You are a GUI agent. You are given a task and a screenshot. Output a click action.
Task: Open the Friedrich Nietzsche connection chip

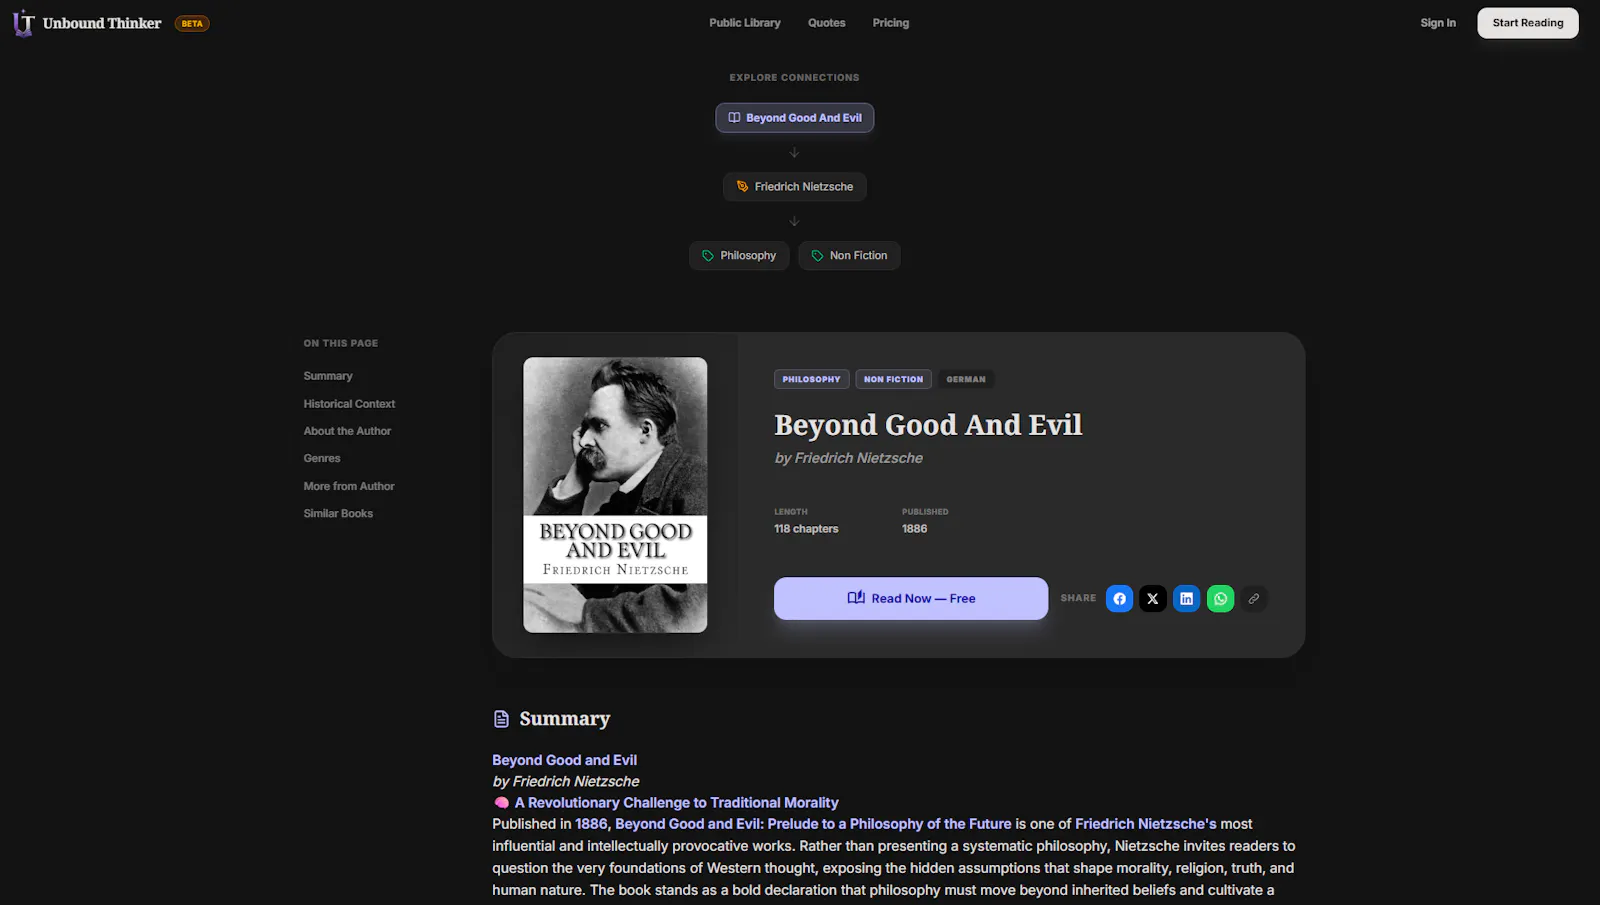coord(795,187)
